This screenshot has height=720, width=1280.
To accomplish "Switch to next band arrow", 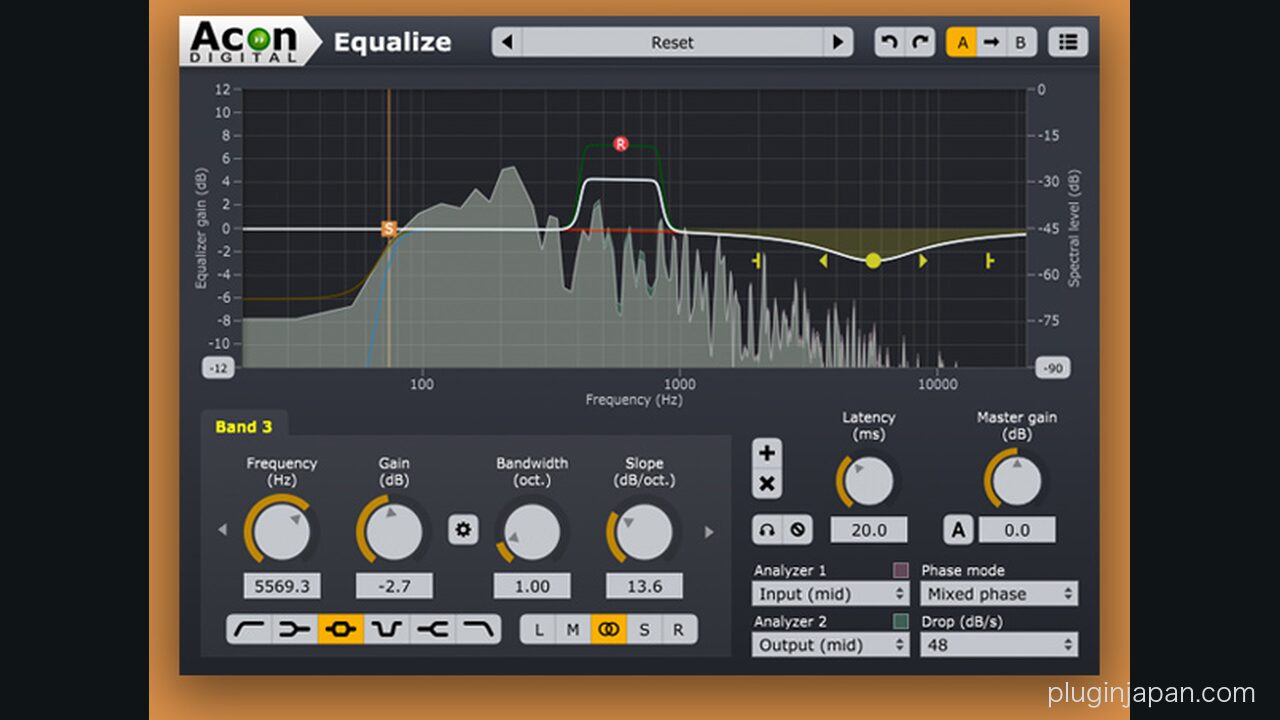I will coord(709,532).
